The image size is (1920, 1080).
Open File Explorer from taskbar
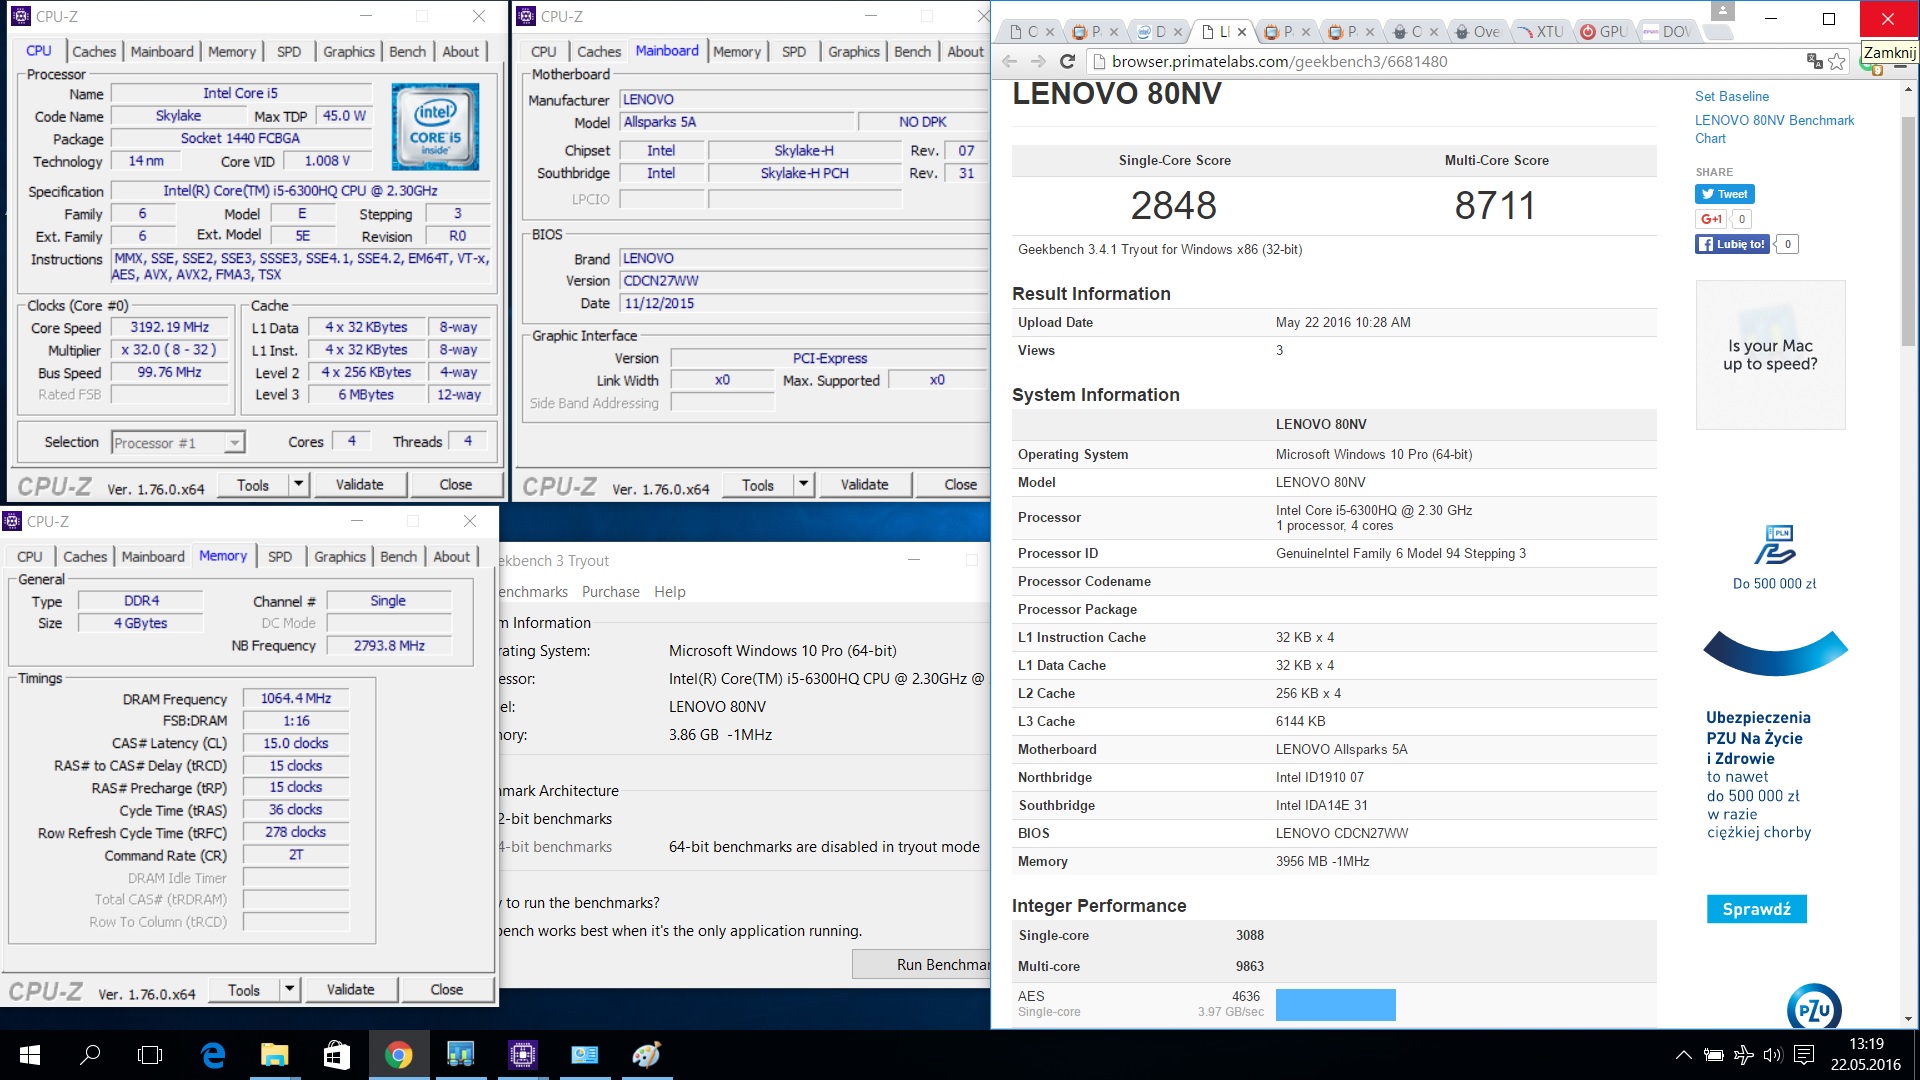[x=274, y=1055]
